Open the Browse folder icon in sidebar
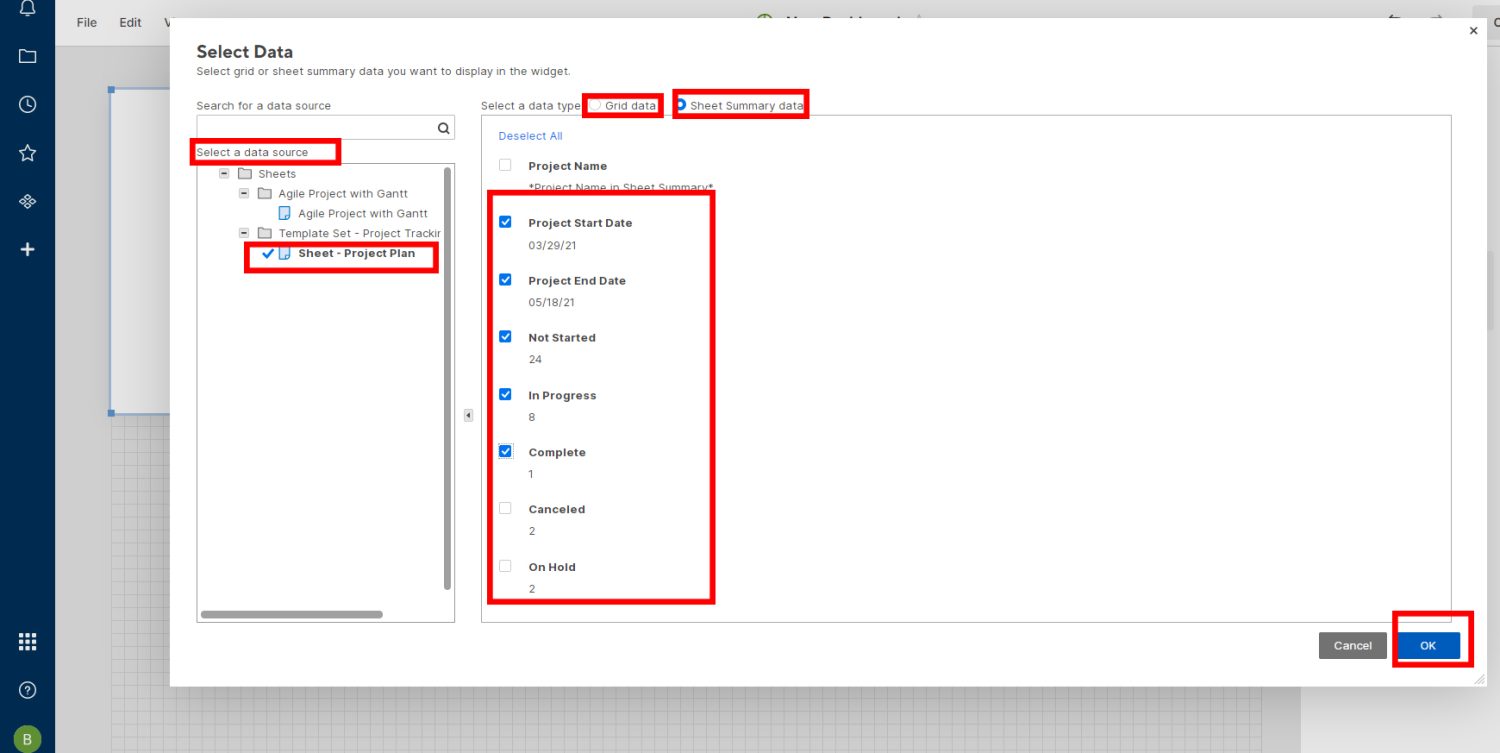Viewport: 1500px width, 753px height. click(x=27, y=56)
